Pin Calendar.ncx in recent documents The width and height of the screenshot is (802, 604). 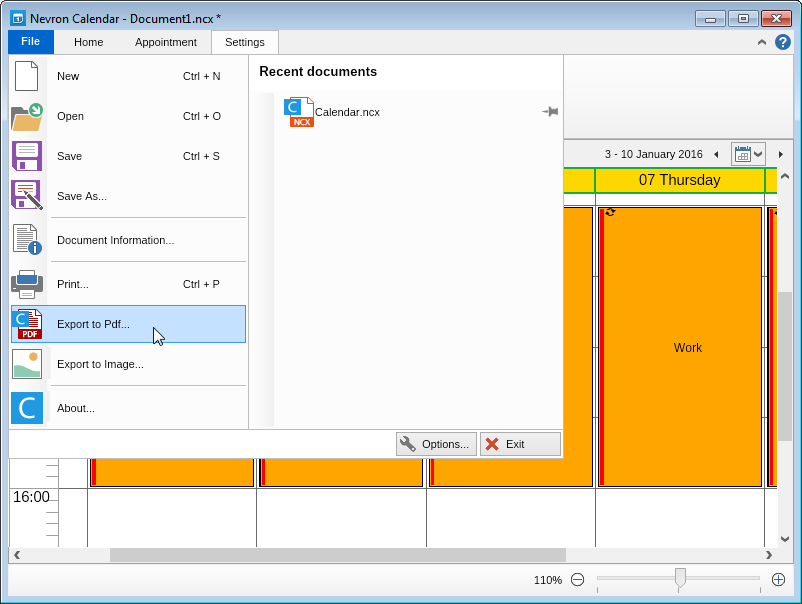[550, 111]
